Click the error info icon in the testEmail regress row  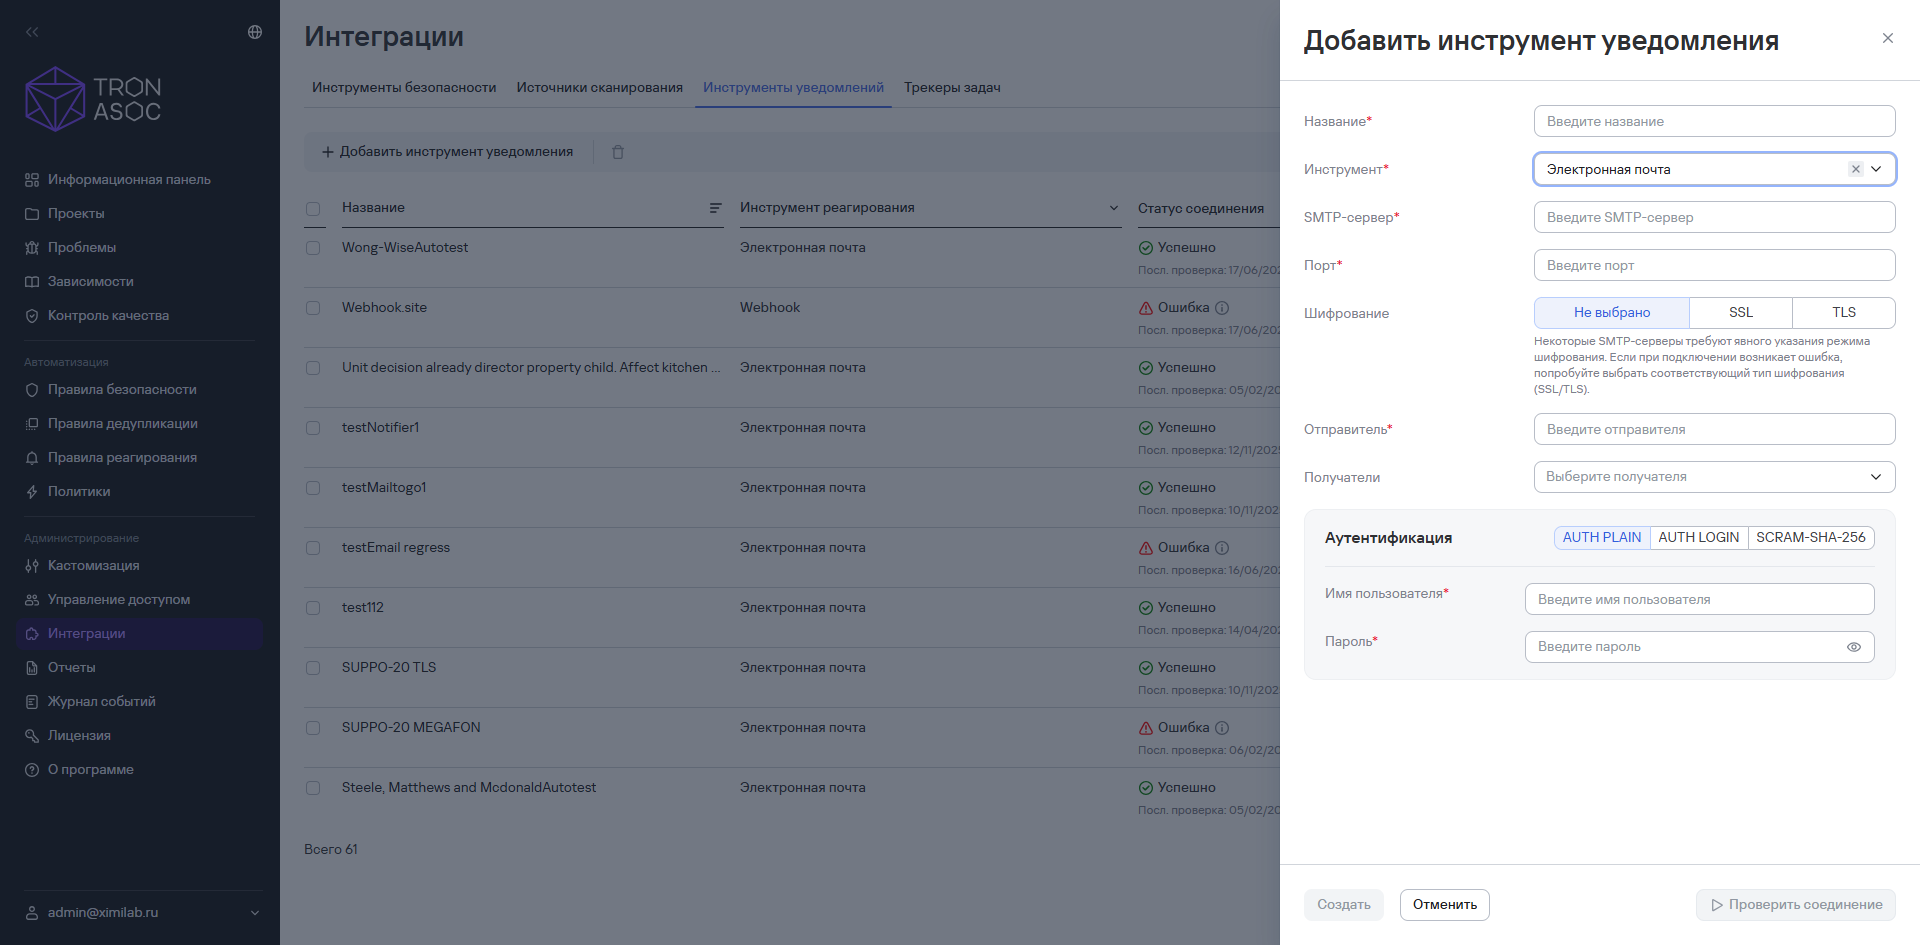[1222, 548]
